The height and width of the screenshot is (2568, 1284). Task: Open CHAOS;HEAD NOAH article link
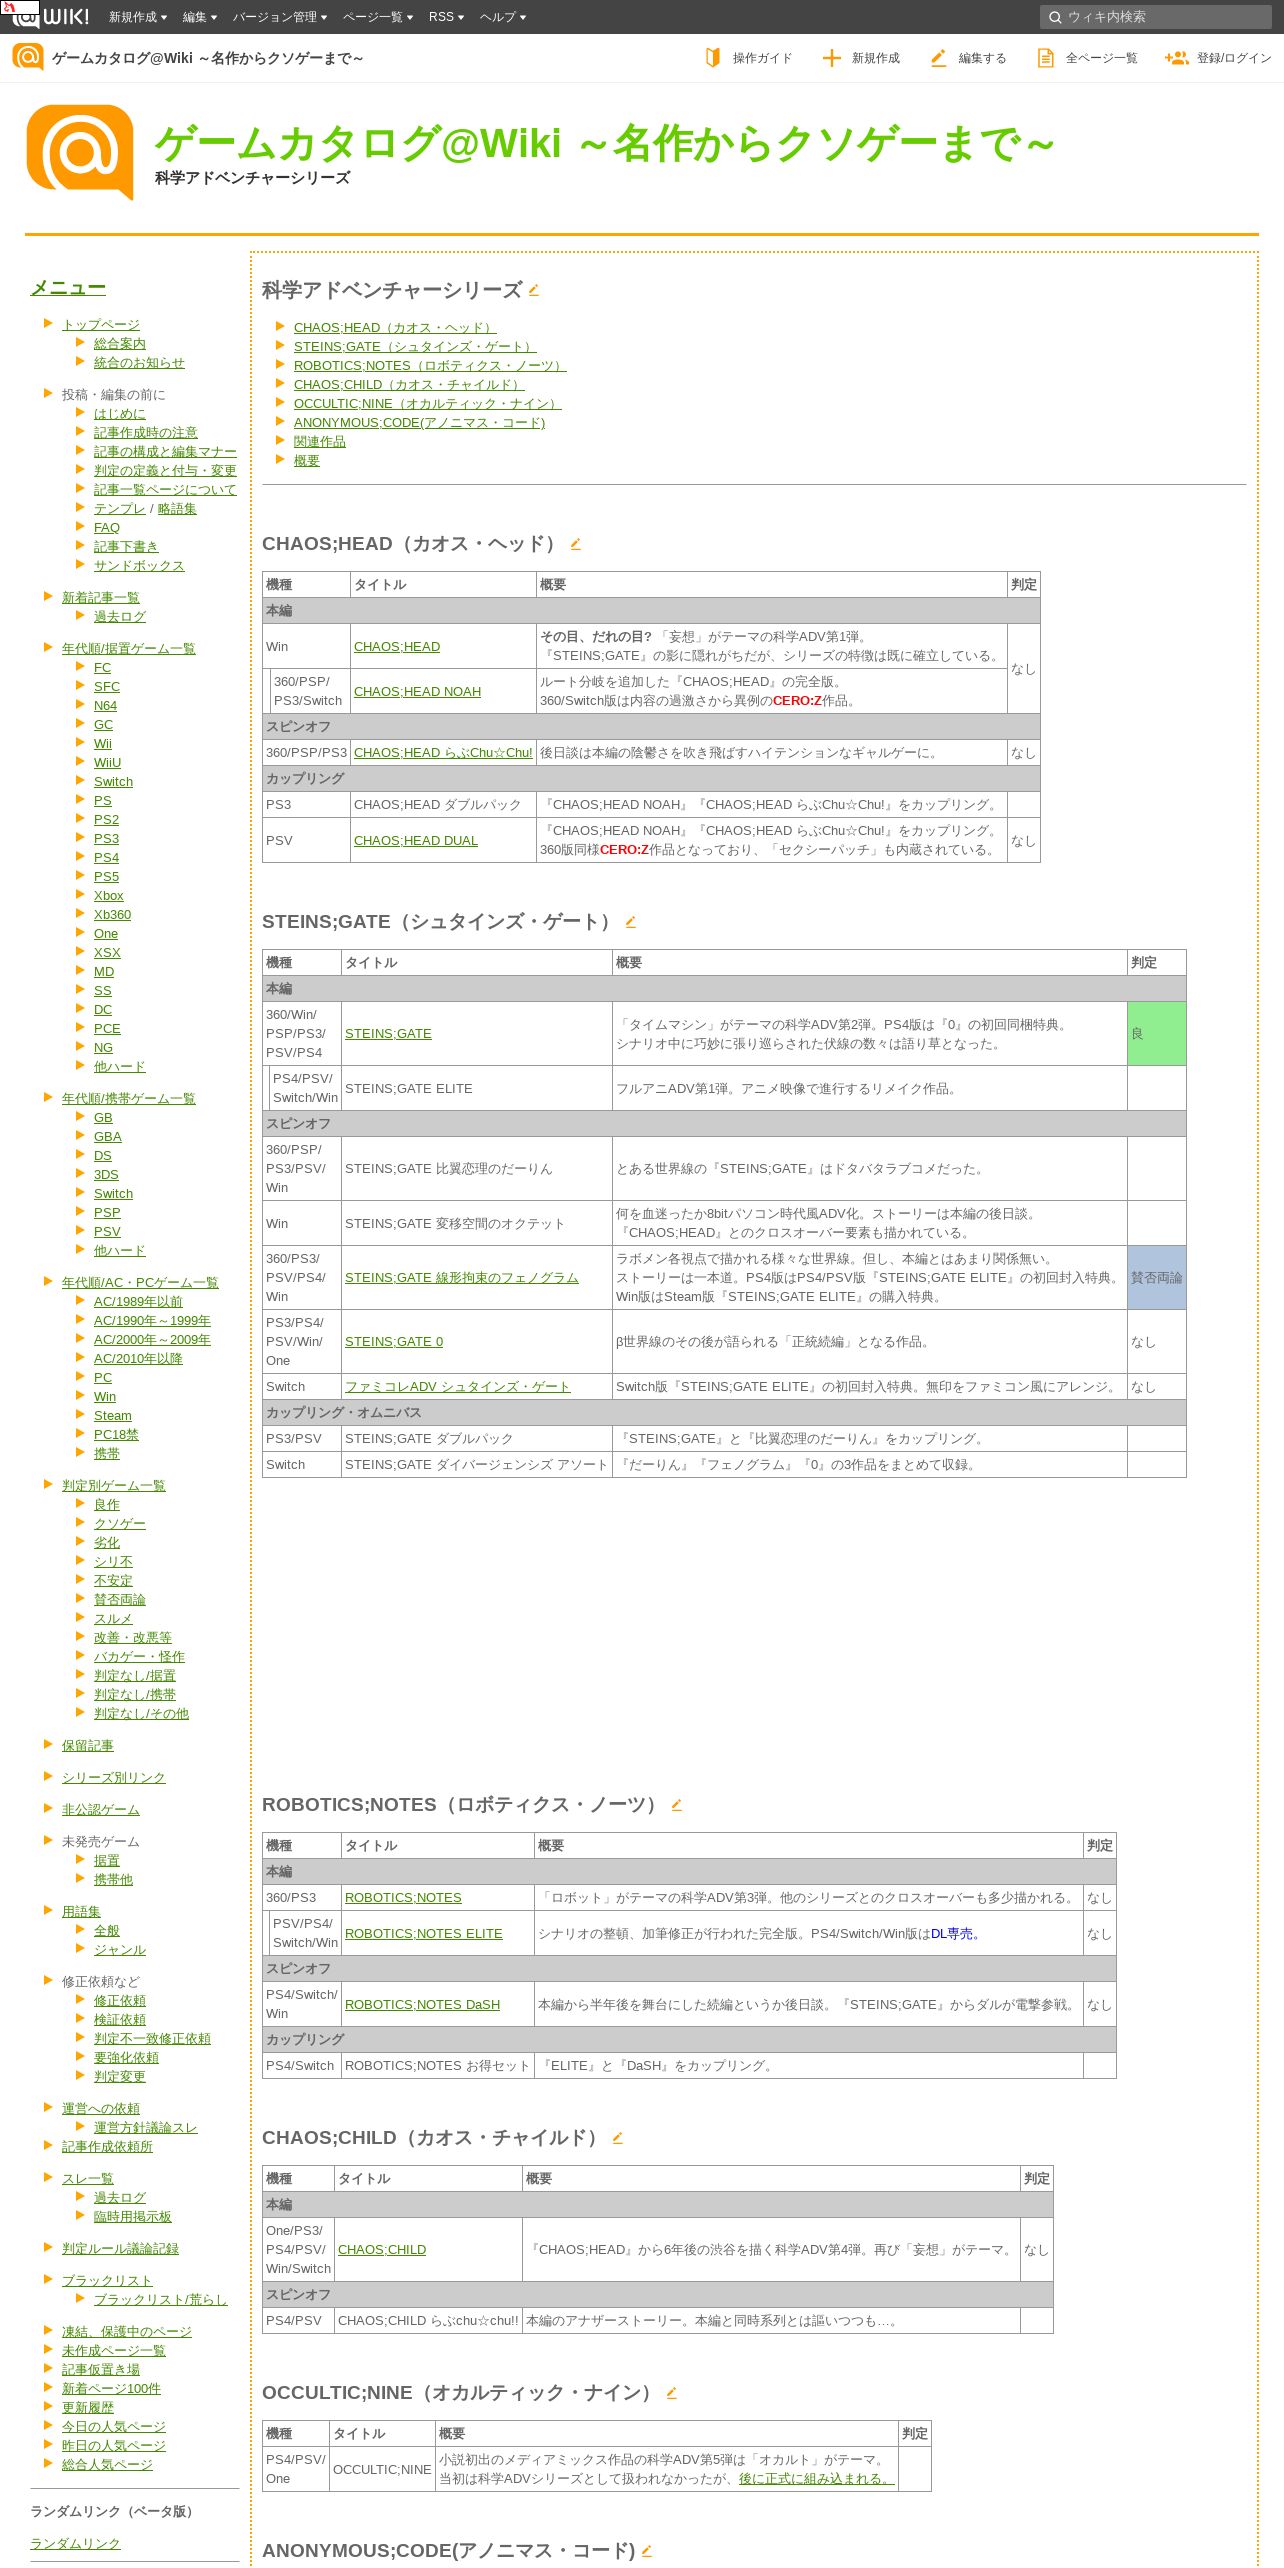point(417,692)
